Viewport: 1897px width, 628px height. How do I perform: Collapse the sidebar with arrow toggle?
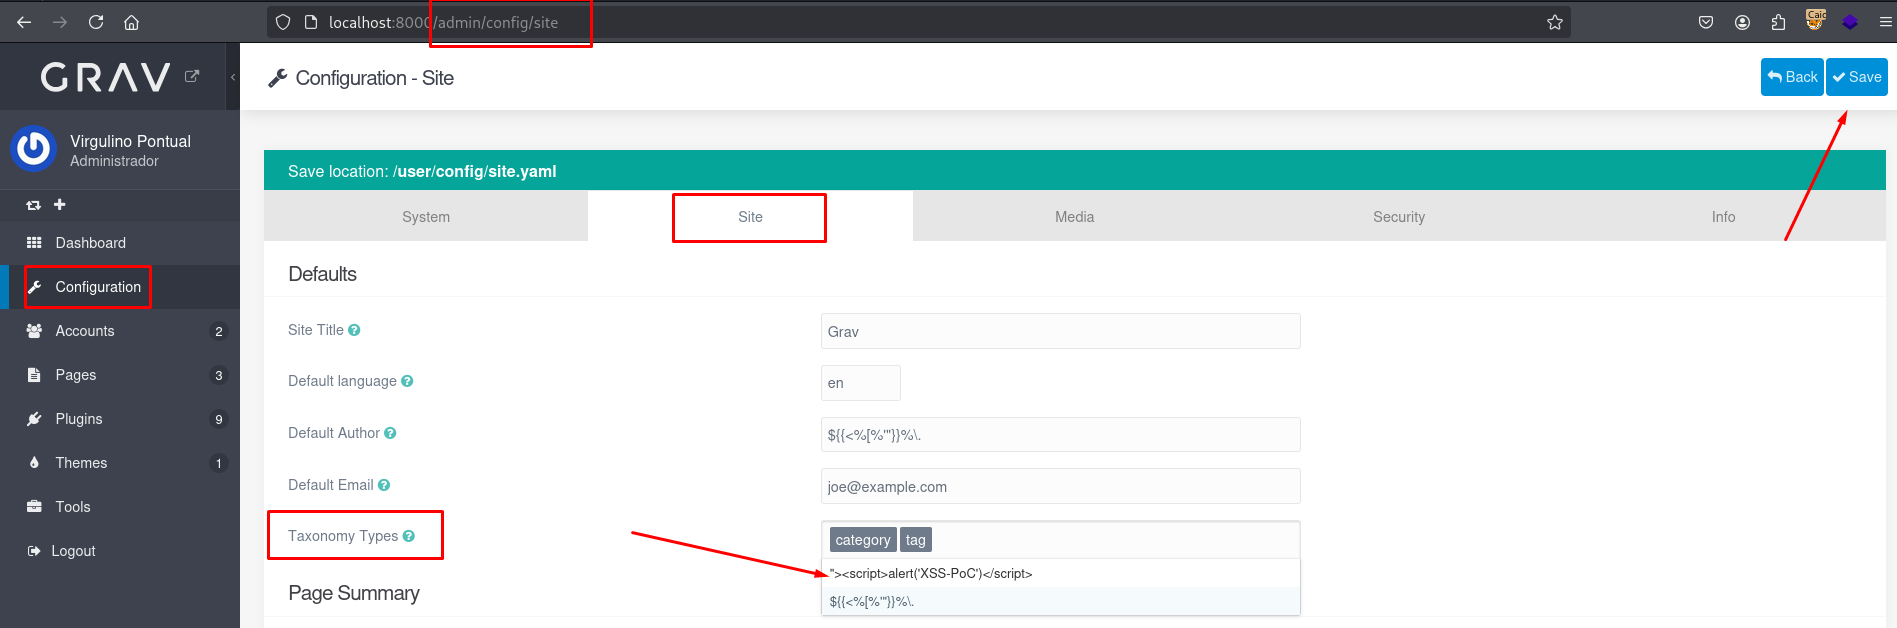coord(233,77)
